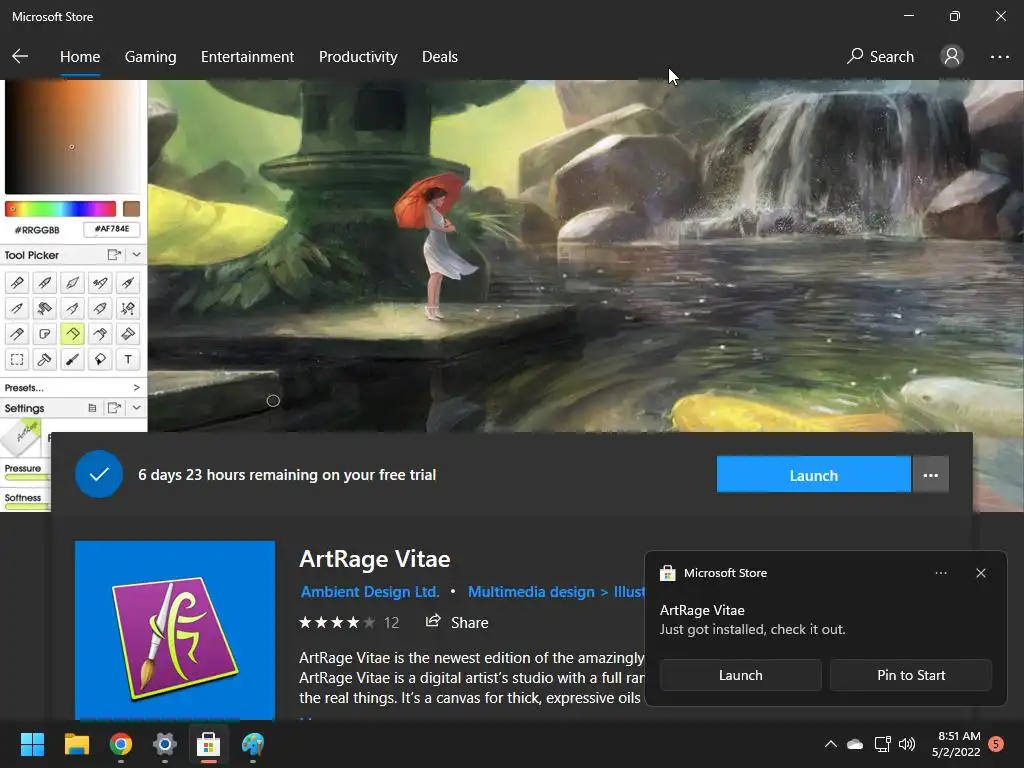Open the Entertainment tab
Viewport: 1024px width, 768px height.
[247, 57]
